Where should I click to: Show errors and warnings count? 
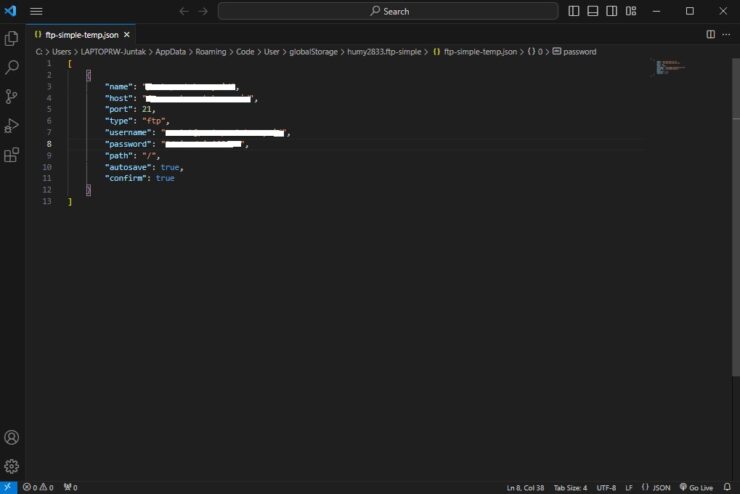pos(38,487)
